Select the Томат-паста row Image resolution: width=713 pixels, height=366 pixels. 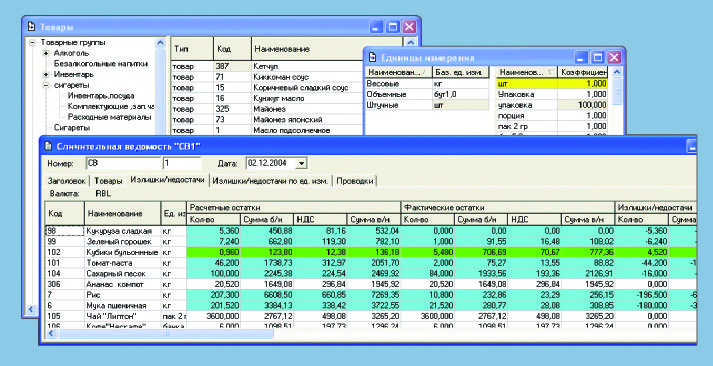coord(371,263)
